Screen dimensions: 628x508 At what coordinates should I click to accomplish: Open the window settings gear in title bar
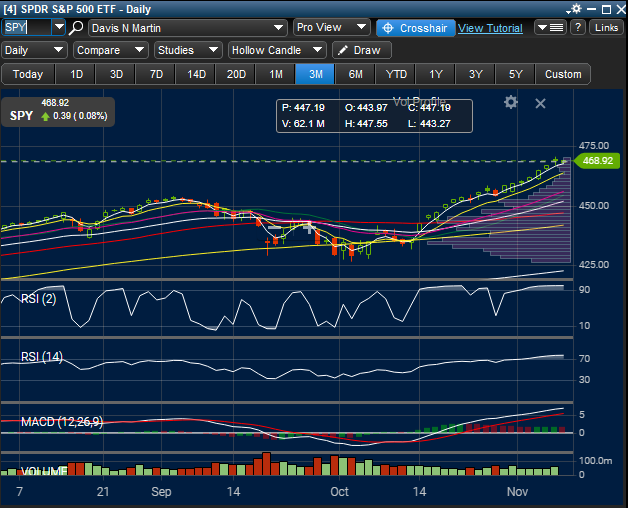[x=575, y=9]
